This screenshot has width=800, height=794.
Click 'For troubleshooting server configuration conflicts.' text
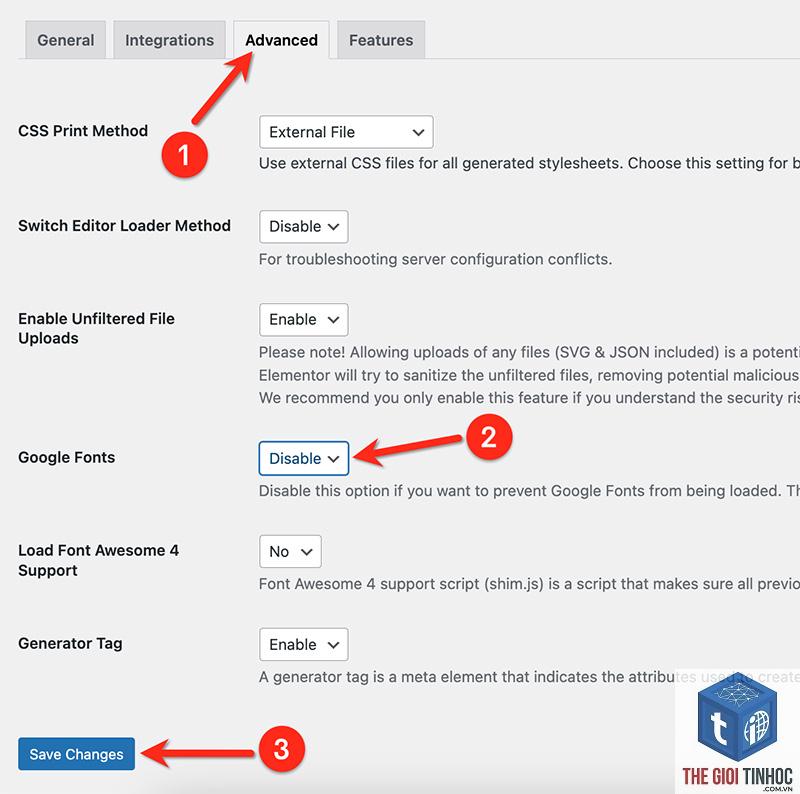coord(435,259)
